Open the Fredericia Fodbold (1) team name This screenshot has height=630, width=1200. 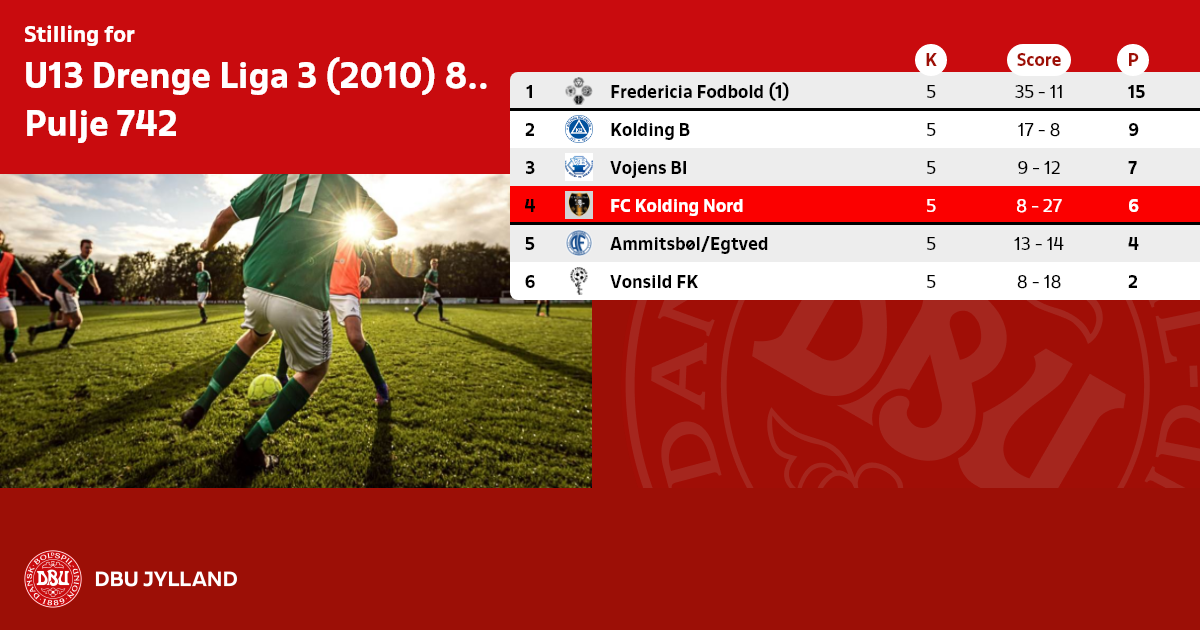(x=700, y=92)
